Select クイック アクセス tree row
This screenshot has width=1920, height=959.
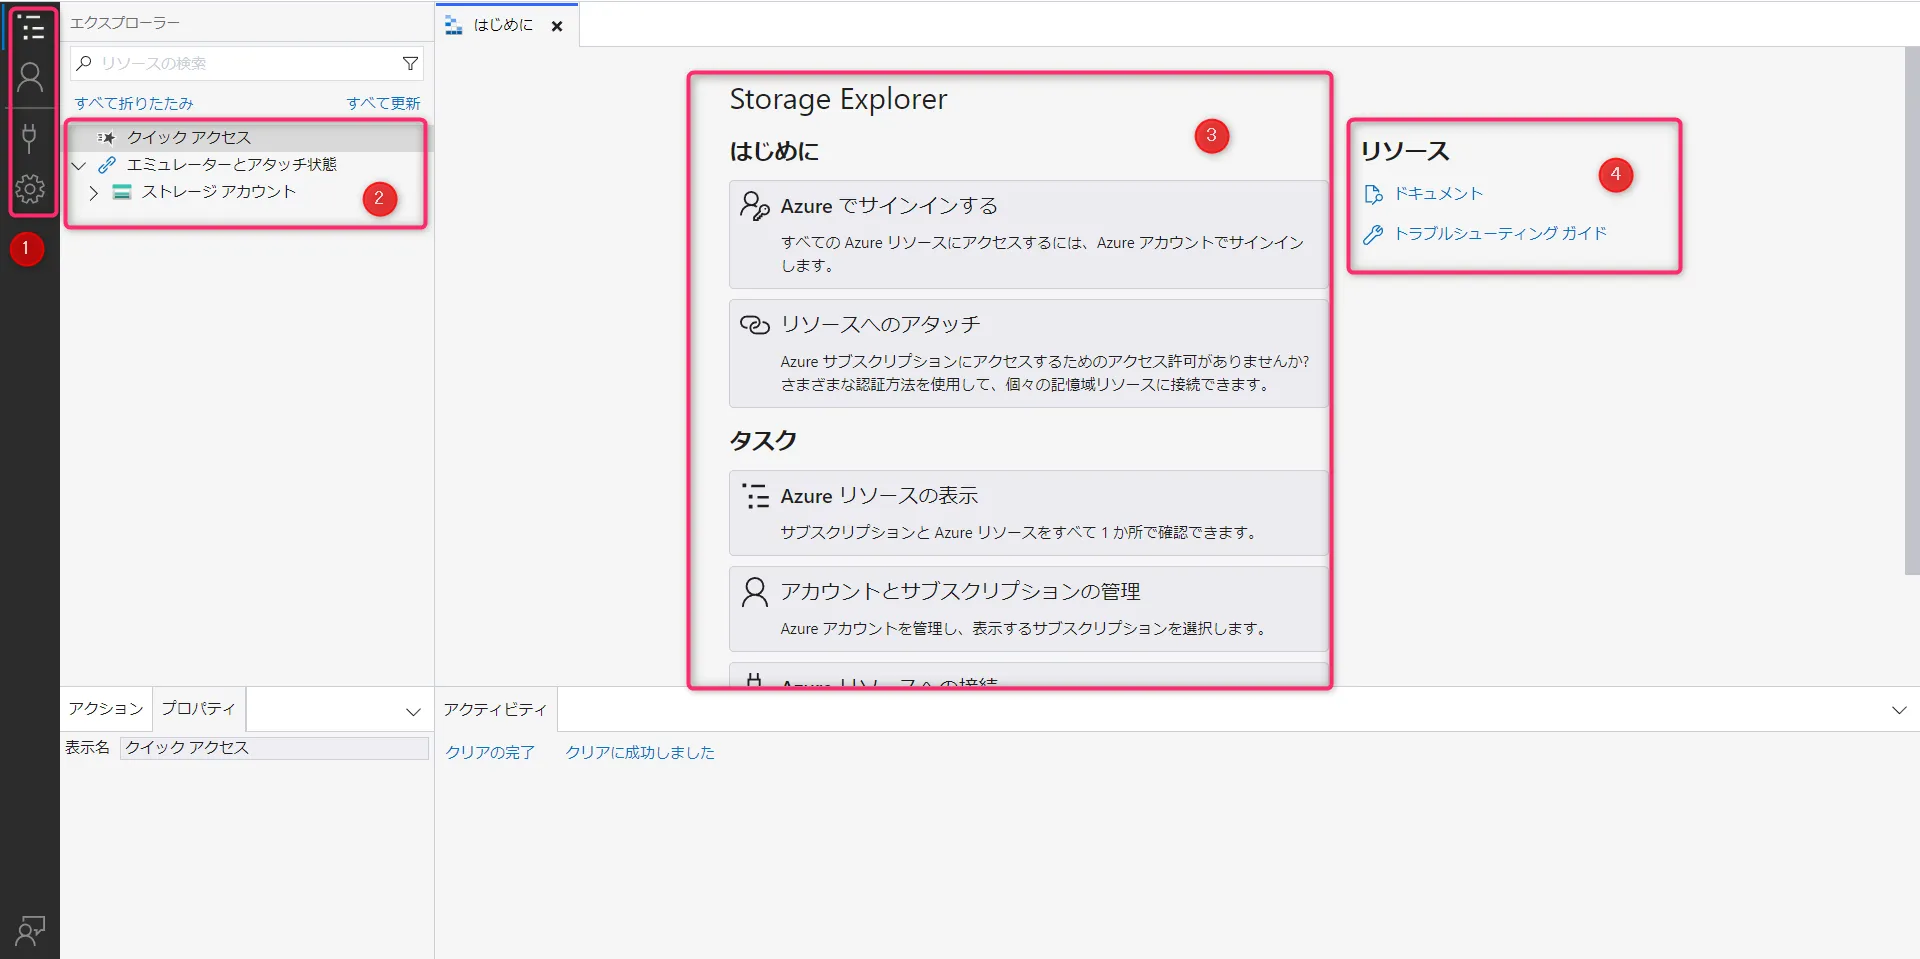pos(247,137)
